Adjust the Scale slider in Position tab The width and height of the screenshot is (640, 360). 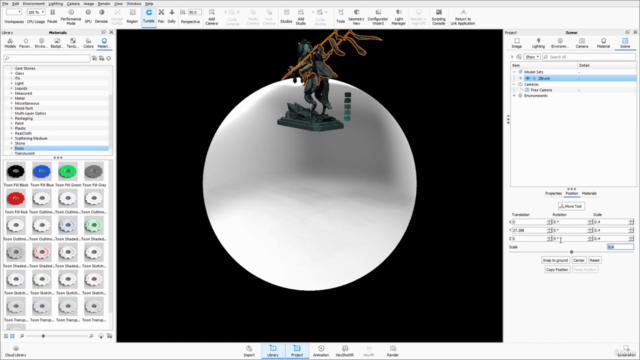tap(571, 252)
